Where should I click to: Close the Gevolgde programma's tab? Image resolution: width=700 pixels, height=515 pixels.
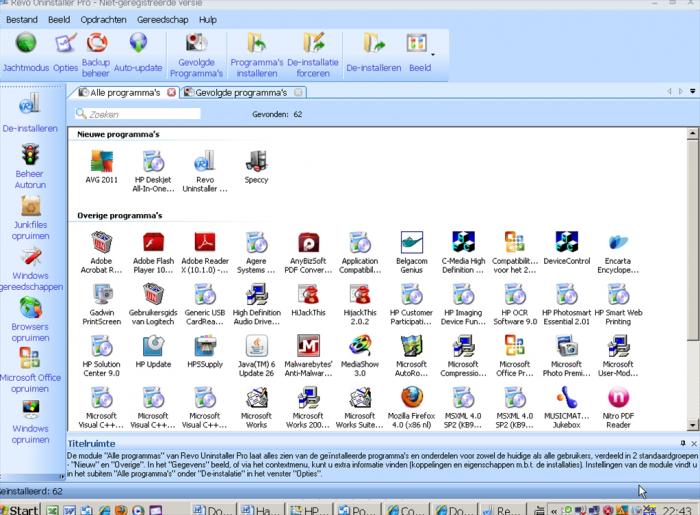click(298, 92)
